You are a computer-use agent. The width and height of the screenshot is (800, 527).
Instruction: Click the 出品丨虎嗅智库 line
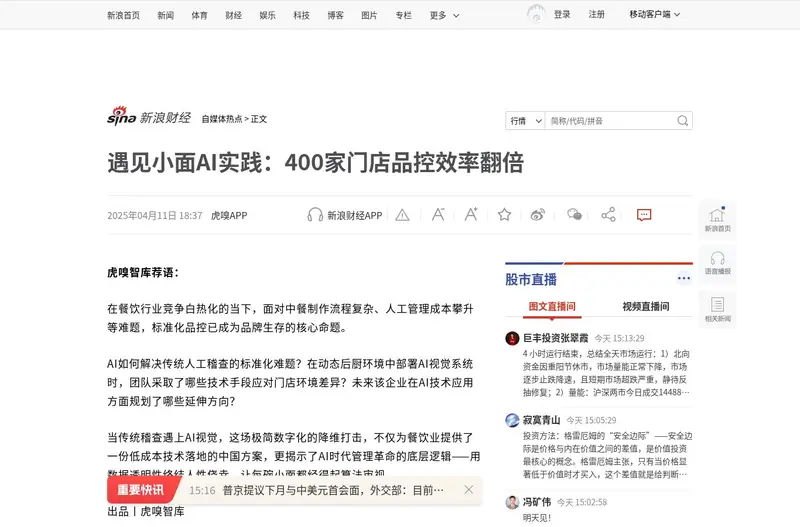[146, 512]
